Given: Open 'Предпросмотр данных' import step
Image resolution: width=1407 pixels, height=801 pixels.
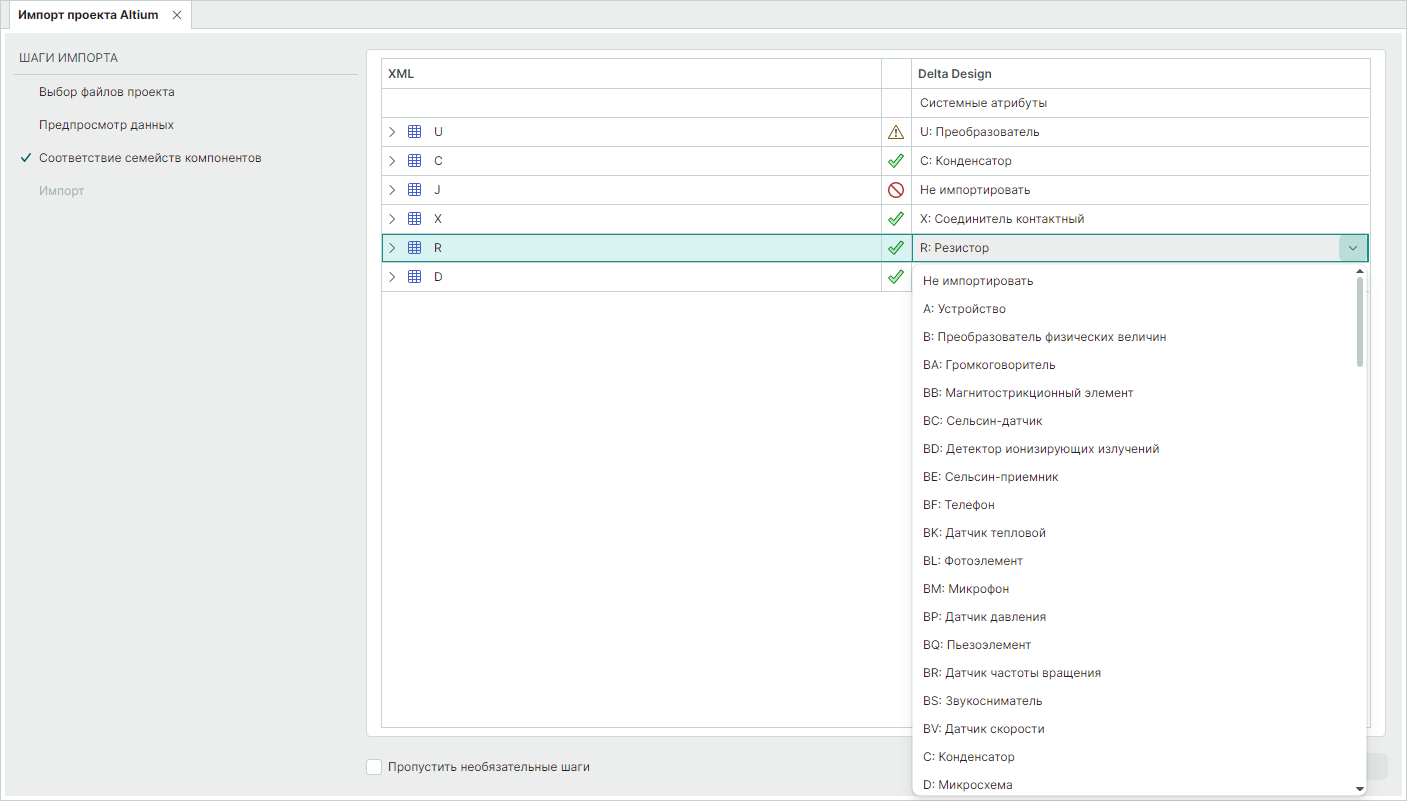Looking at the screenshot, I should click(106, 125).
